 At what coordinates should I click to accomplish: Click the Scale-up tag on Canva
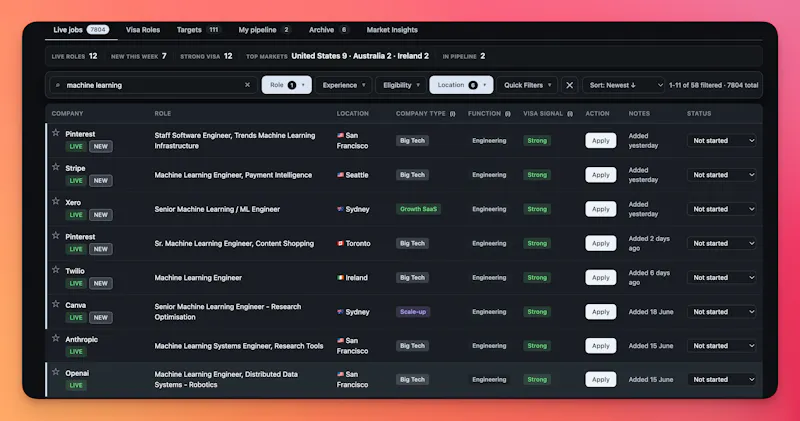click(x=413, y=312)
